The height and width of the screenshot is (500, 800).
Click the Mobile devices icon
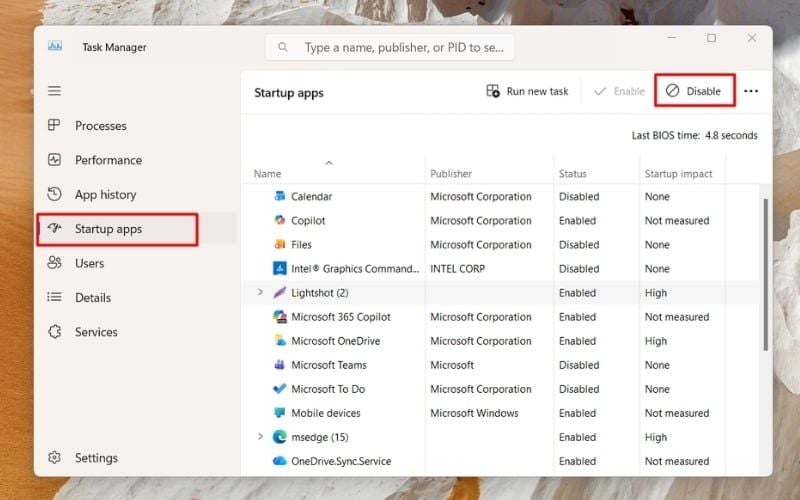point(280,412)
